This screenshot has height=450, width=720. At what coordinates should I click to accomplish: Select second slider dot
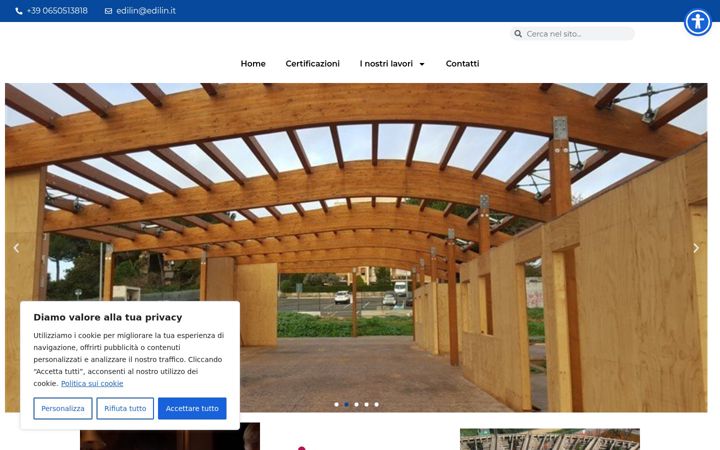[346, 405]
